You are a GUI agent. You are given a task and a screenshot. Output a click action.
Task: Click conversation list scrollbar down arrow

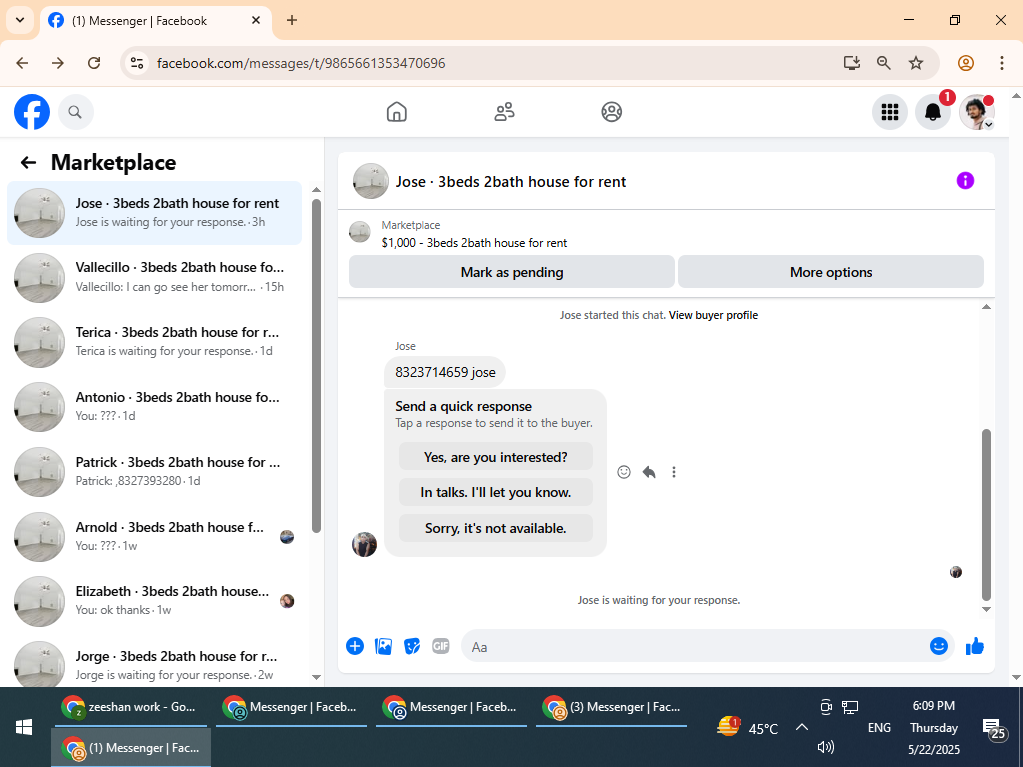pyautogui.click(x=316, y=677)
